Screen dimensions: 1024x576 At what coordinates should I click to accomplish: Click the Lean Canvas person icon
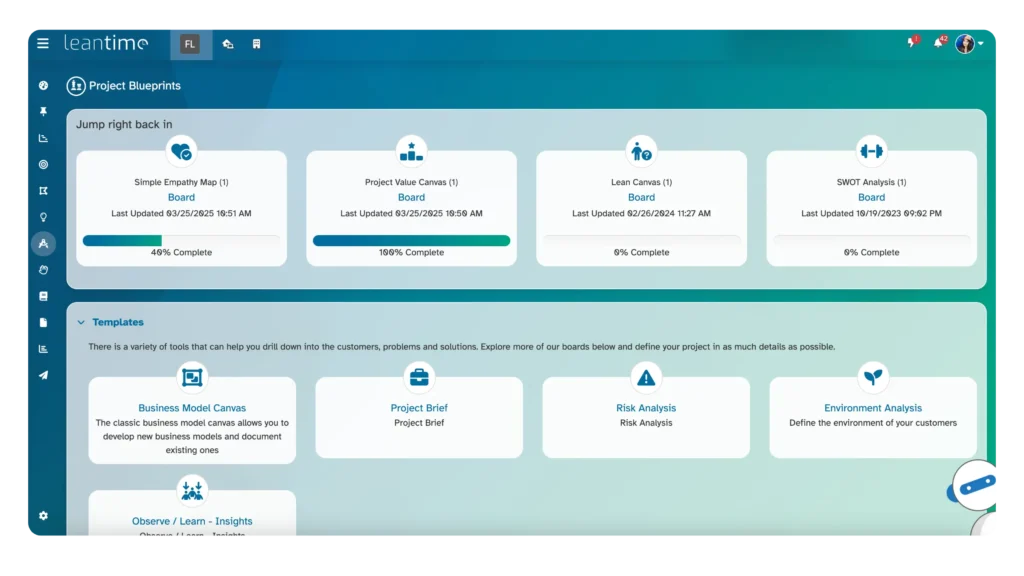(x=641, y=152)
